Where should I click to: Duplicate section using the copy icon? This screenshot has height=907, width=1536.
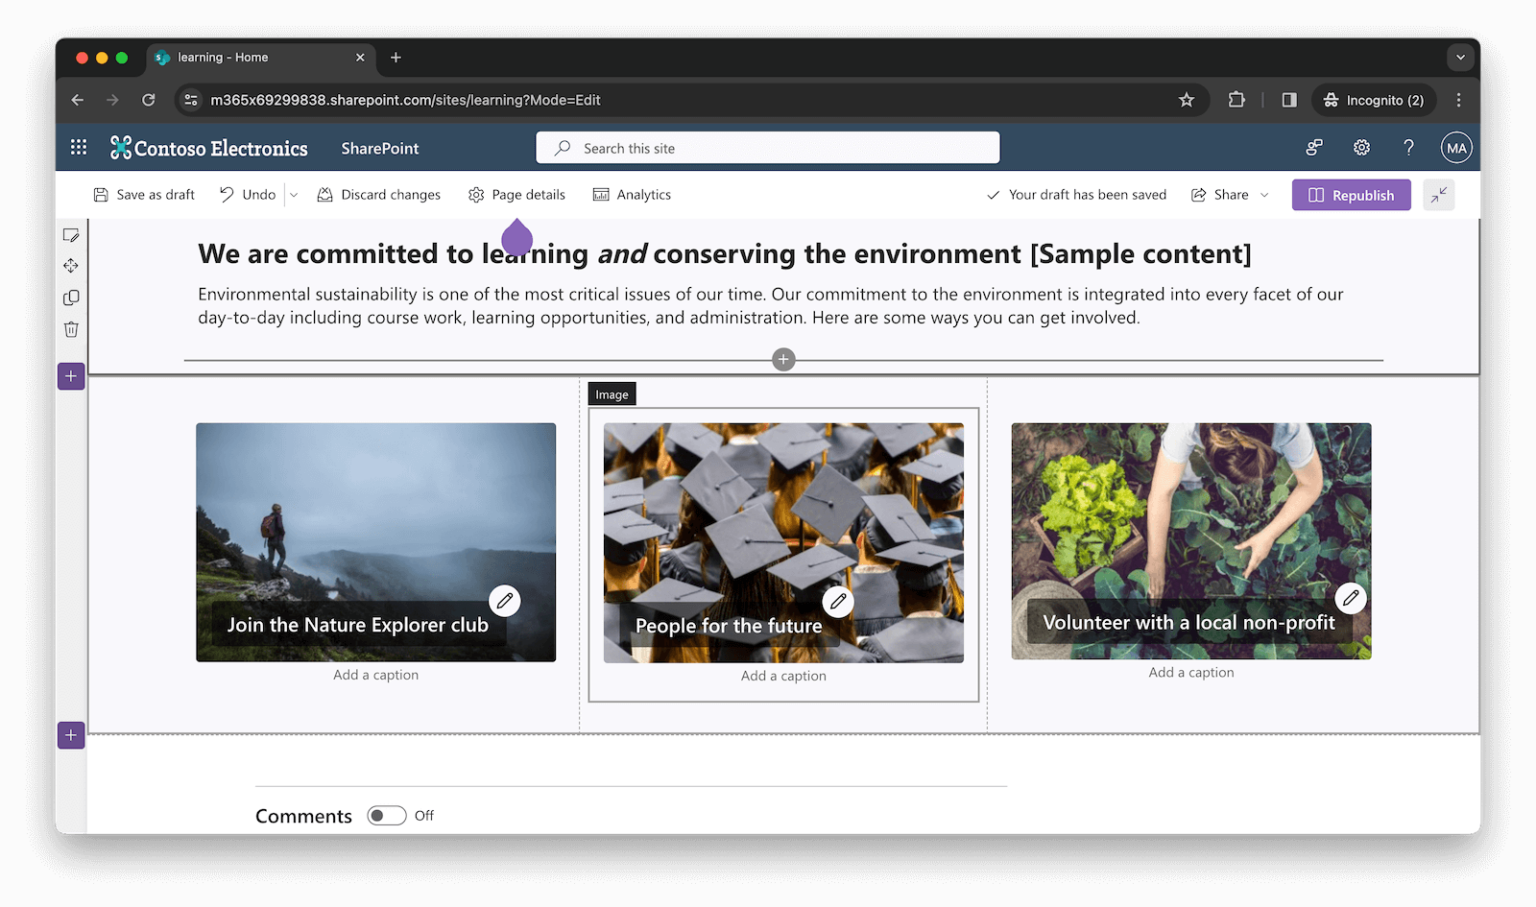pyautogui.click(x=71, y=298)
